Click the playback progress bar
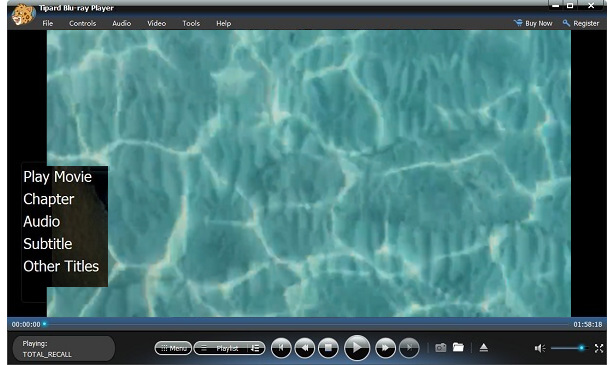Viewport: 614px width, 365px height. point(307,324)
